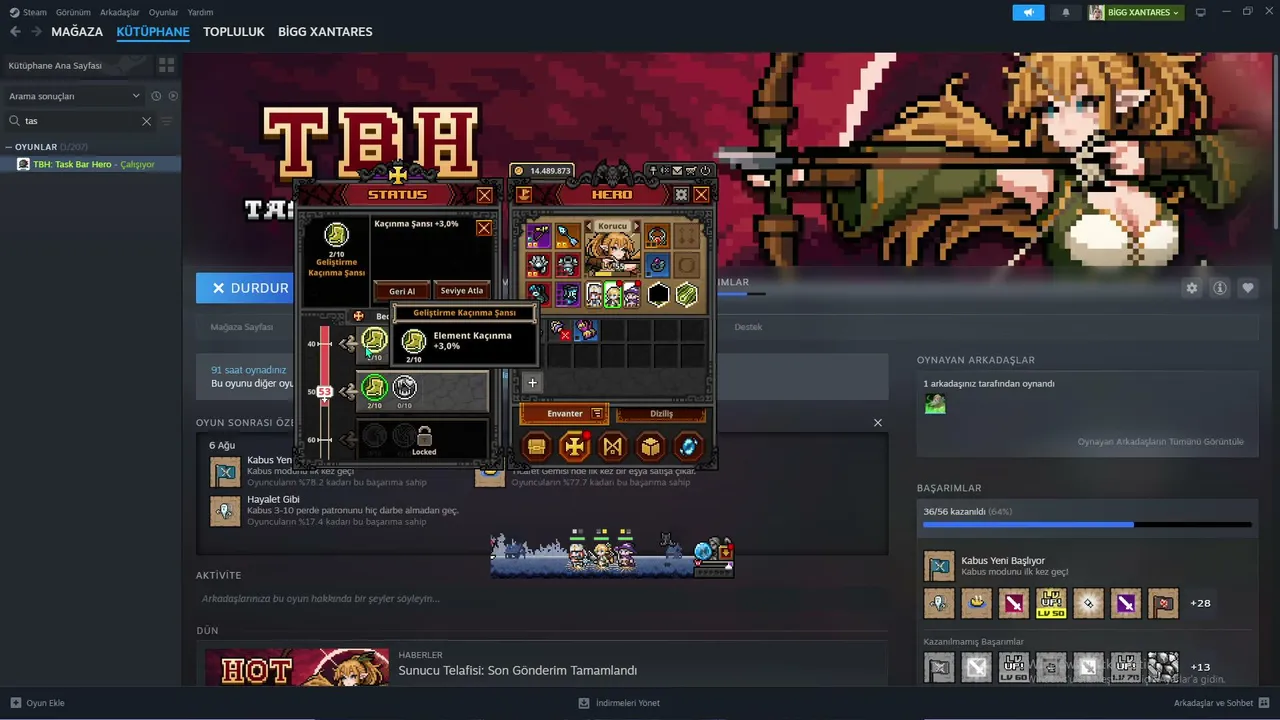The width and height of the screenshot is (1280, 720).
Task: Open the Destek link
Action: coord(748,327)
